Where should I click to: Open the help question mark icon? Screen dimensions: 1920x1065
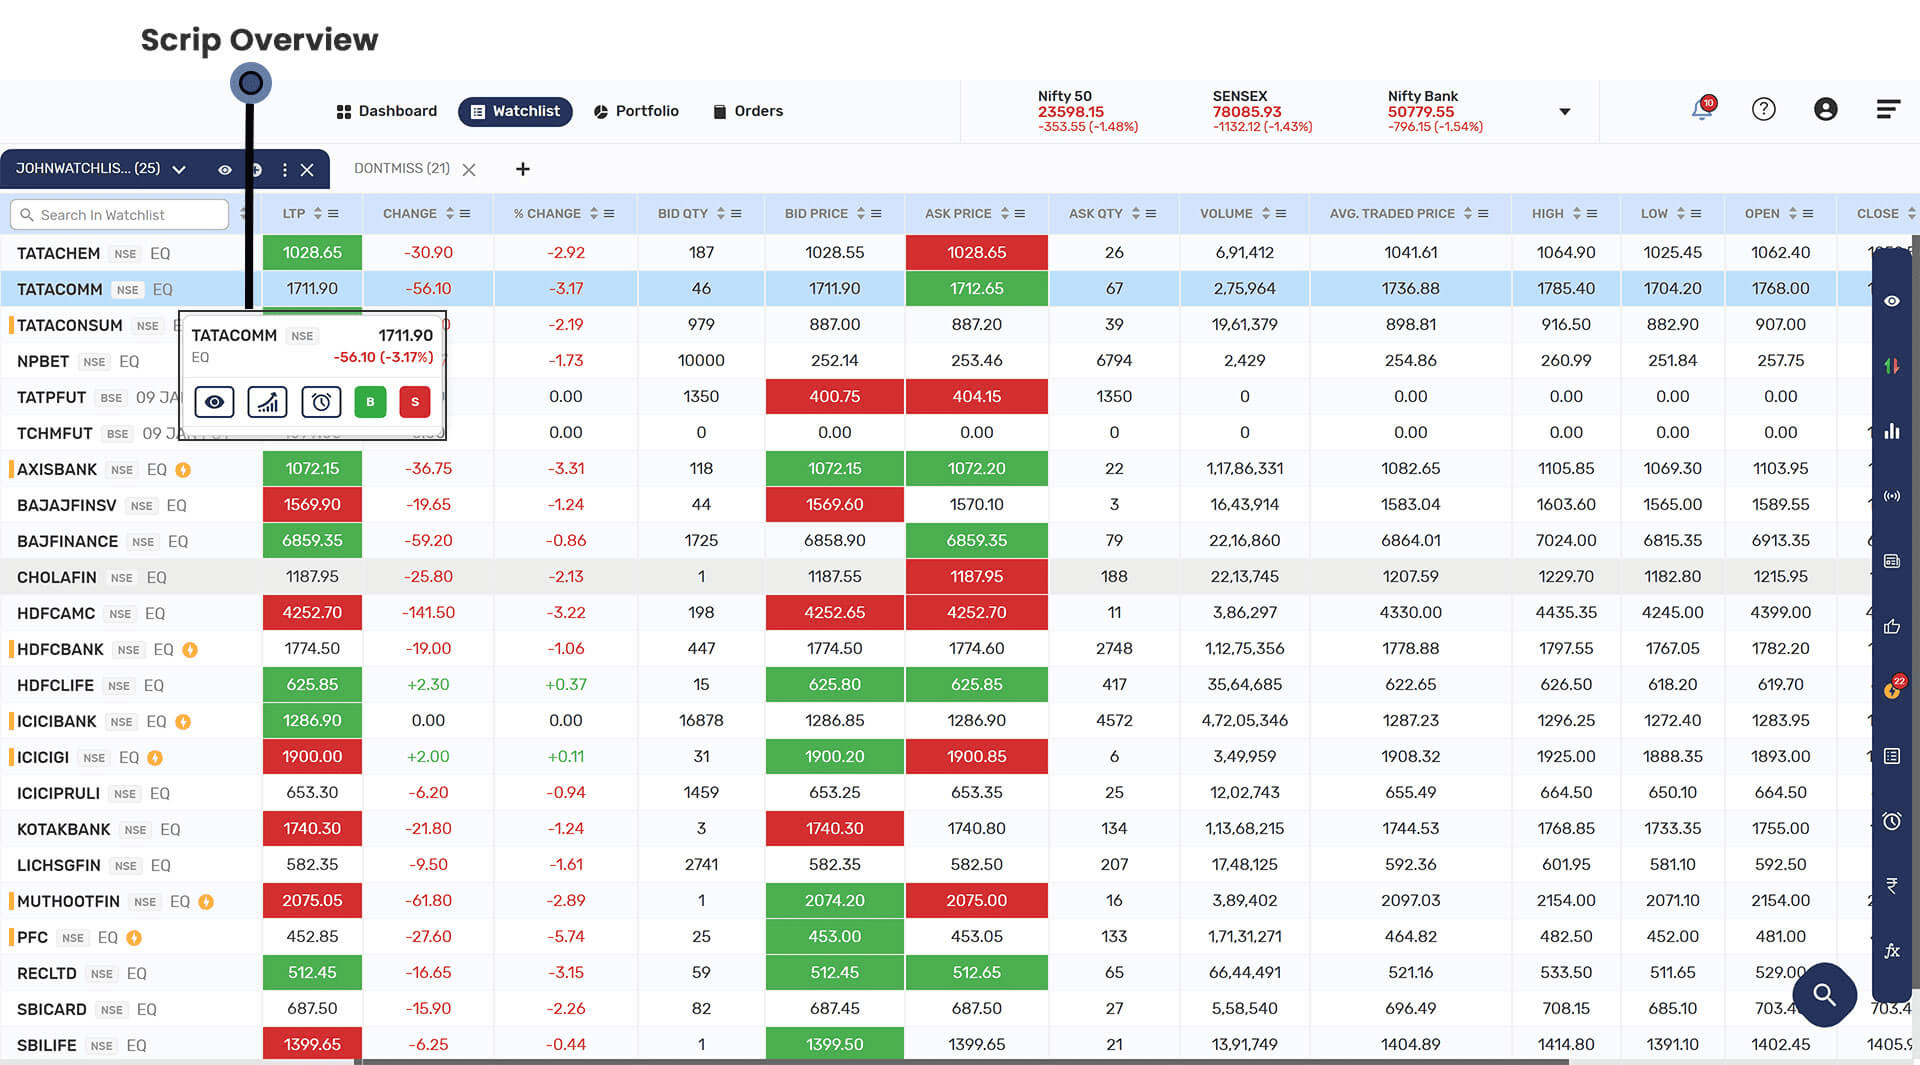click(x=1764, y=109)
